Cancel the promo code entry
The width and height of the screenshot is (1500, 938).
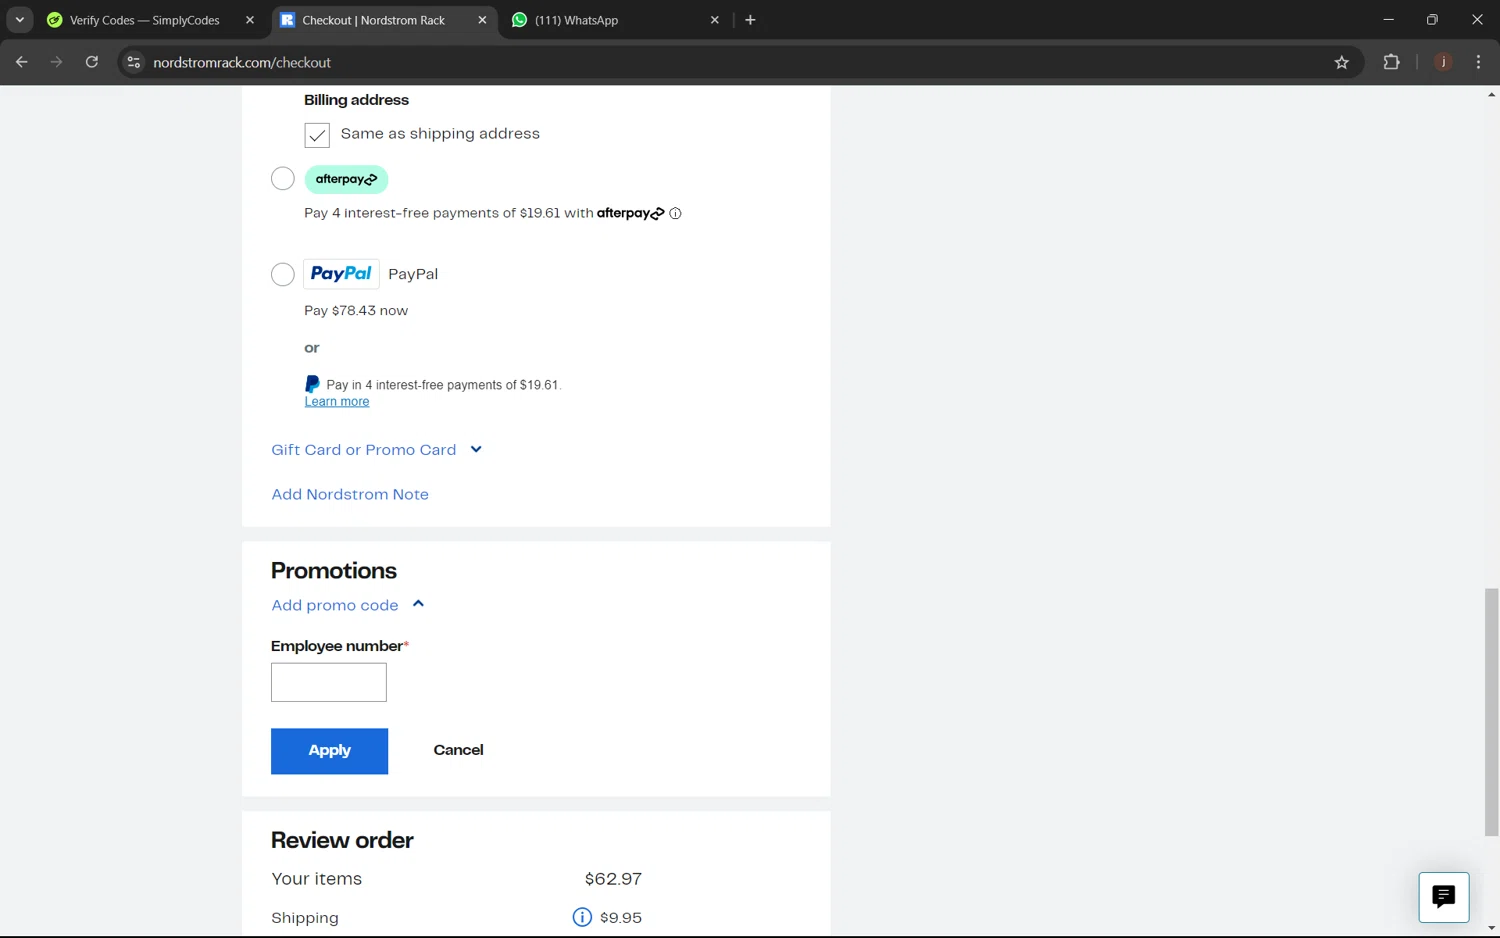(x=458, y=750)
